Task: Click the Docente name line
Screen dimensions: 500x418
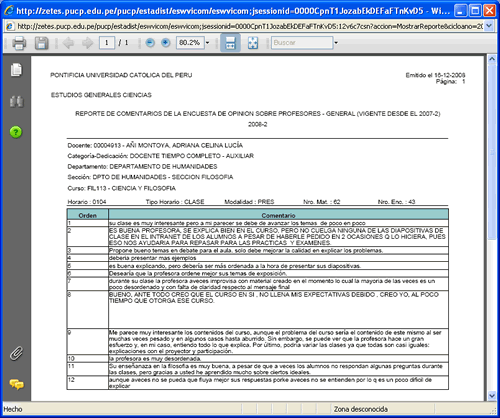Action: tap(155, 145)
